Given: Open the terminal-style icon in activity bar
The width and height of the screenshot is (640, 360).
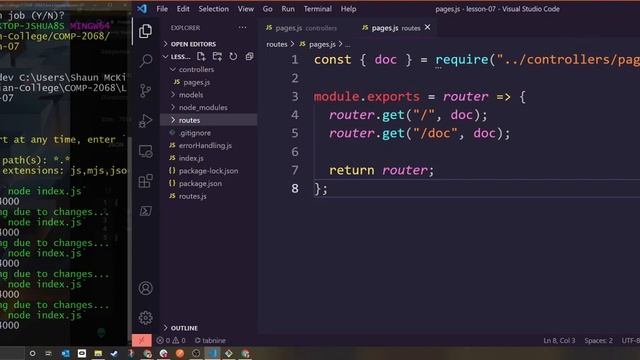Looking at the screenshot, I should tap(145, 211).
